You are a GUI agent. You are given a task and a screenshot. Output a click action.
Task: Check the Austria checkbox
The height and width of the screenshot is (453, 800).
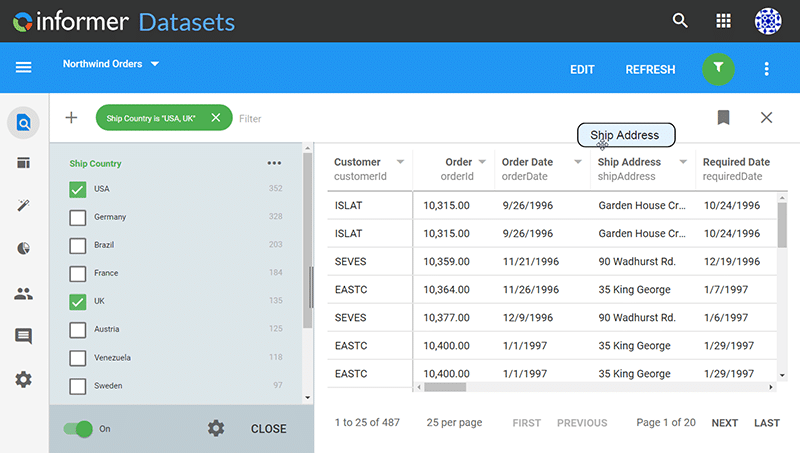click(78, 330)
